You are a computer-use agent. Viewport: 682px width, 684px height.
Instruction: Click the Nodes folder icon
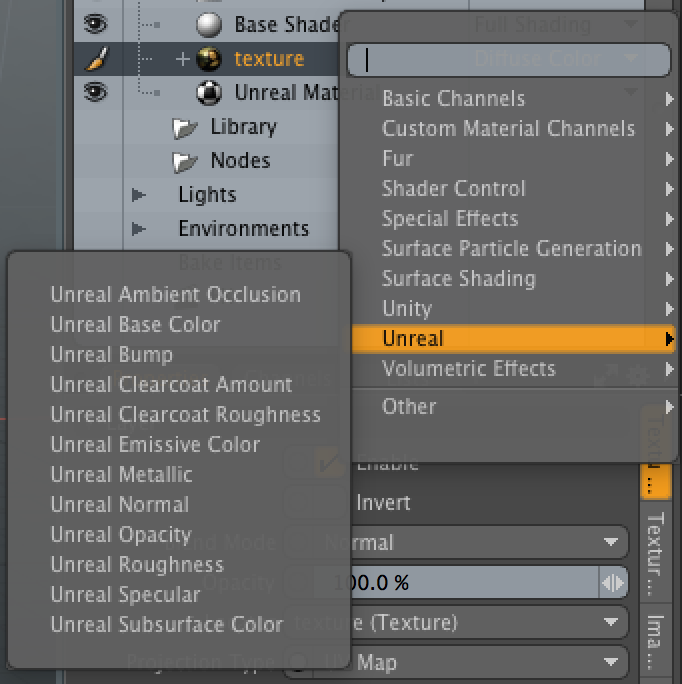(x=185, y=161)
